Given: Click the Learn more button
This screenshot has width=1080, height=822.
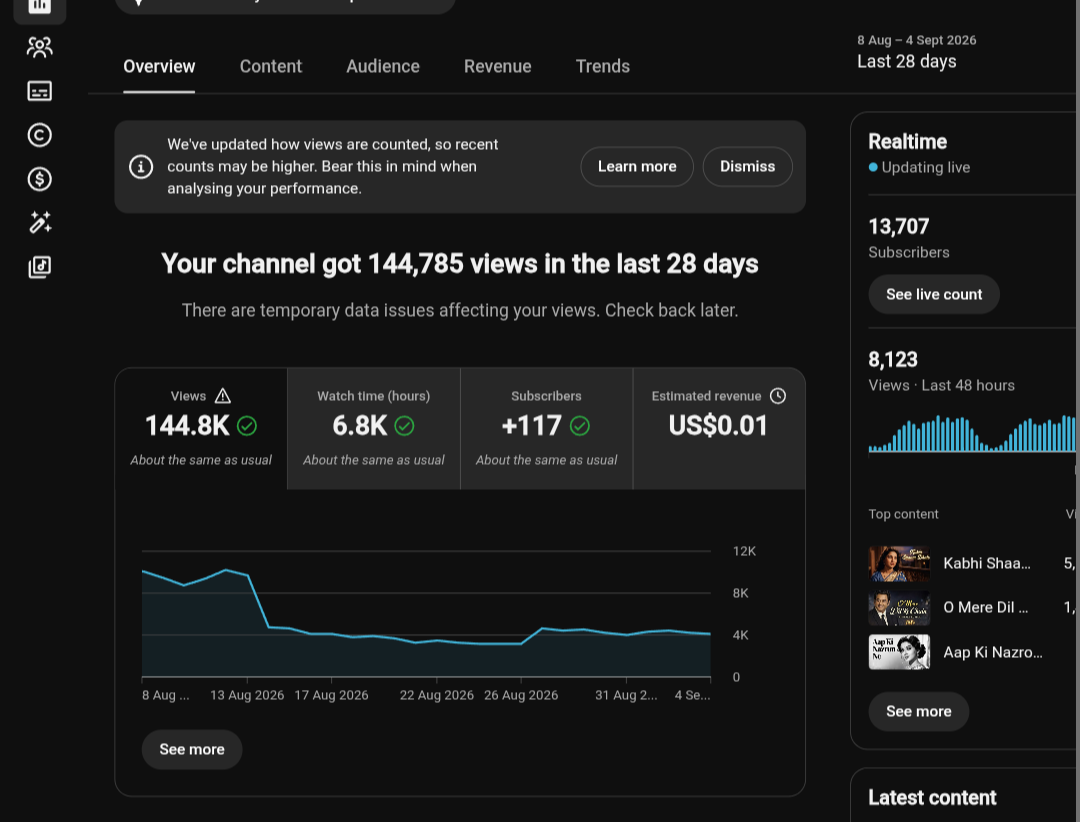Looking at the screenshot, I should (637, 167).
